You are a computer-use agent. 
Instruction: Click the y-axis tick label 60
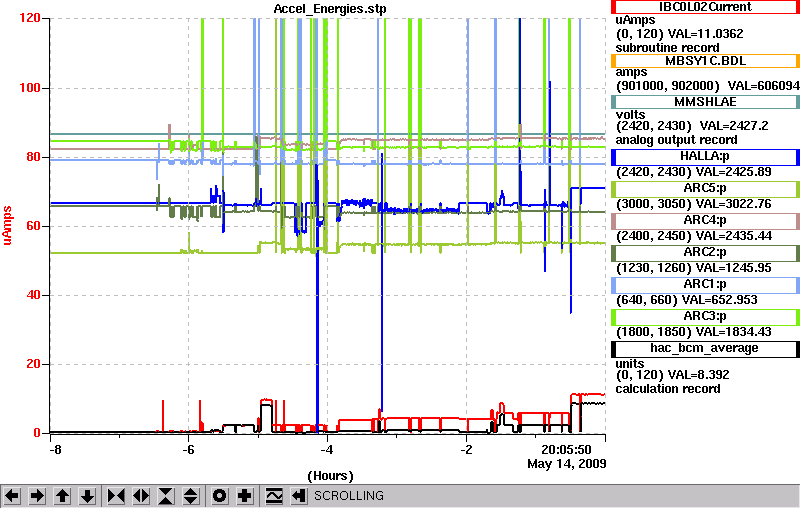pyautogui.click(x=33, y=226)
